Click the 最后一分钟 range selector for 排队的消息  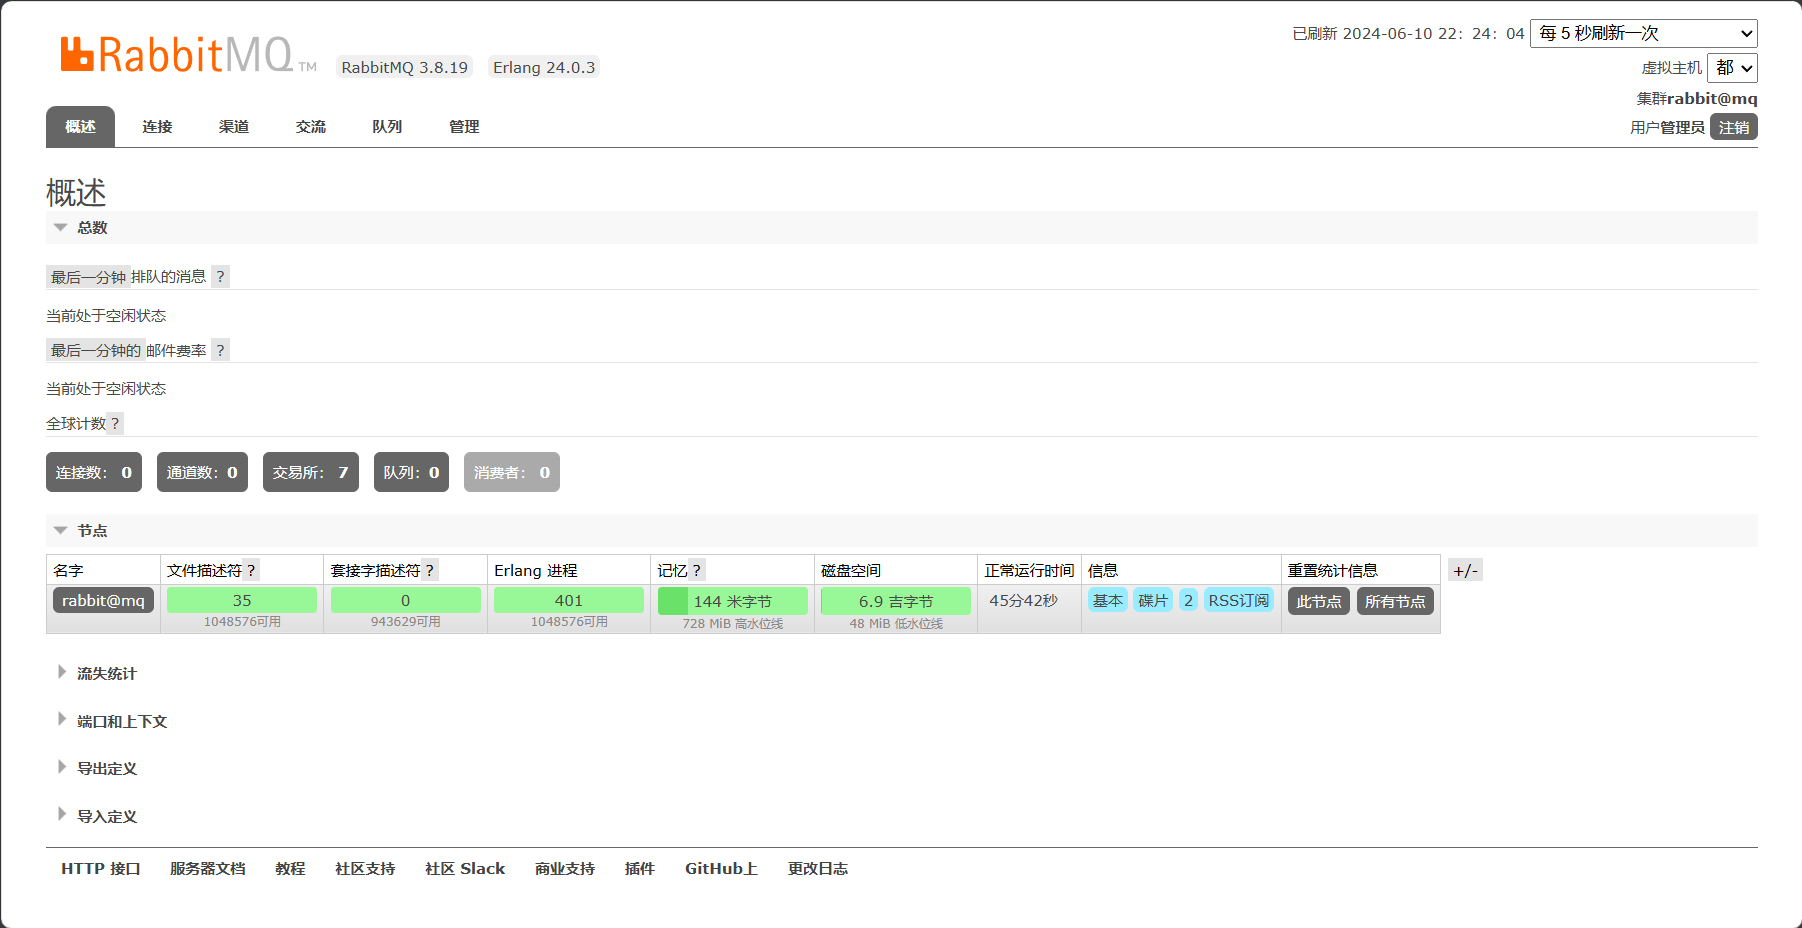(88, 277)
